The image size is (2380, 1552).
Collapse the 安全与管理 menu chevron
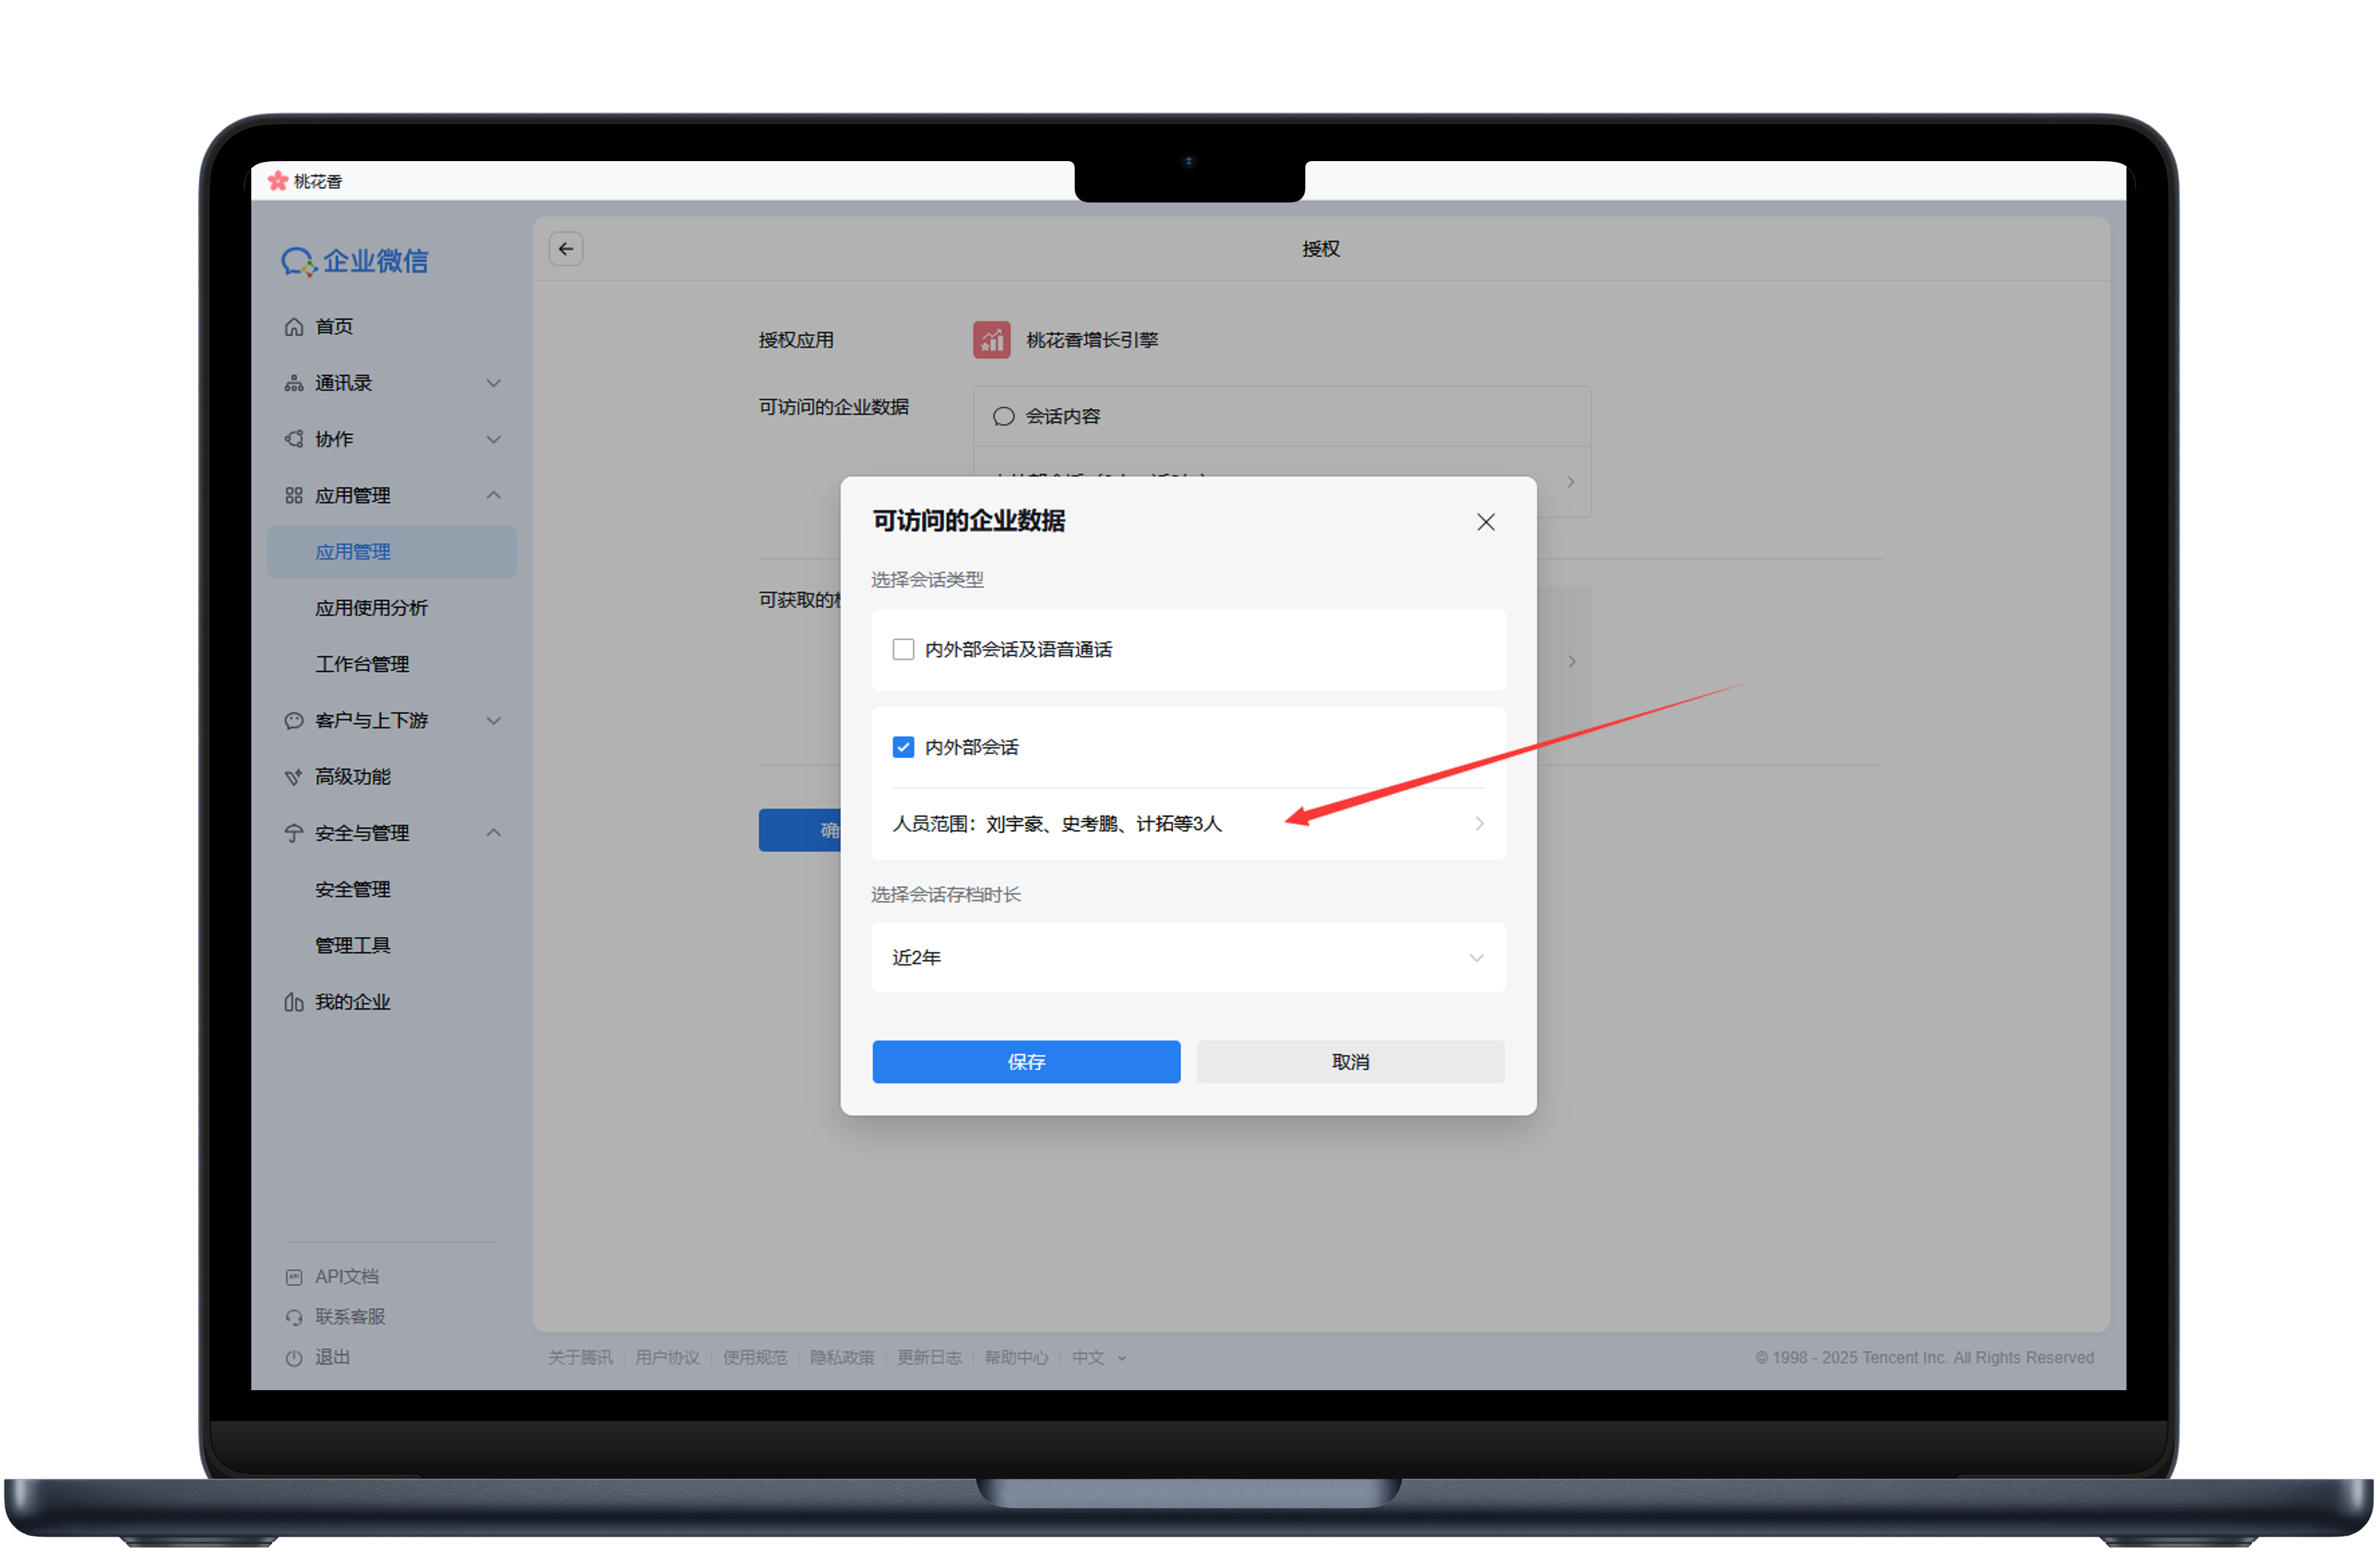coord(494,833)
